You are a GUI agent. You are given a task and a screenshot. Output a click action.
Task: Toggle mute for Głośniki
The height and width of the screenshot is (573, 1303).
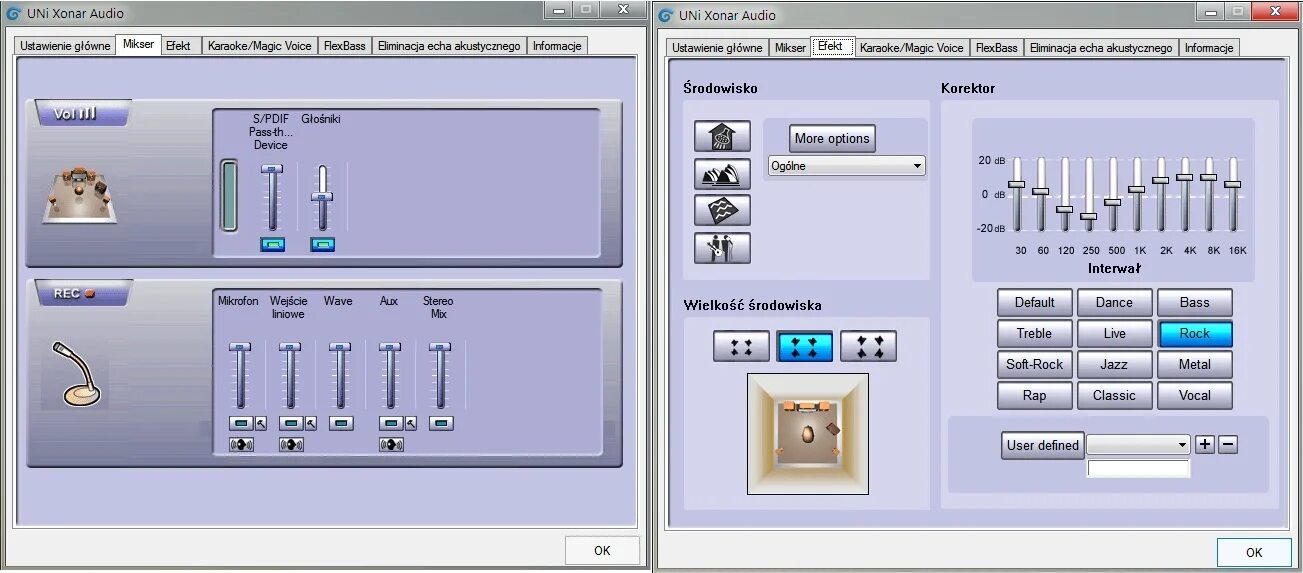[x=322, y=244]
